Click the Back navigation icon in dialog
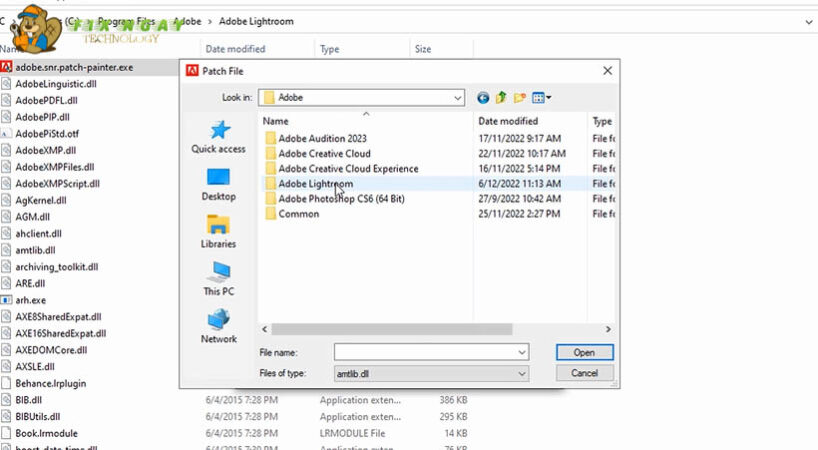The height and width of the screenshot is (450, 818). point(484,98)
